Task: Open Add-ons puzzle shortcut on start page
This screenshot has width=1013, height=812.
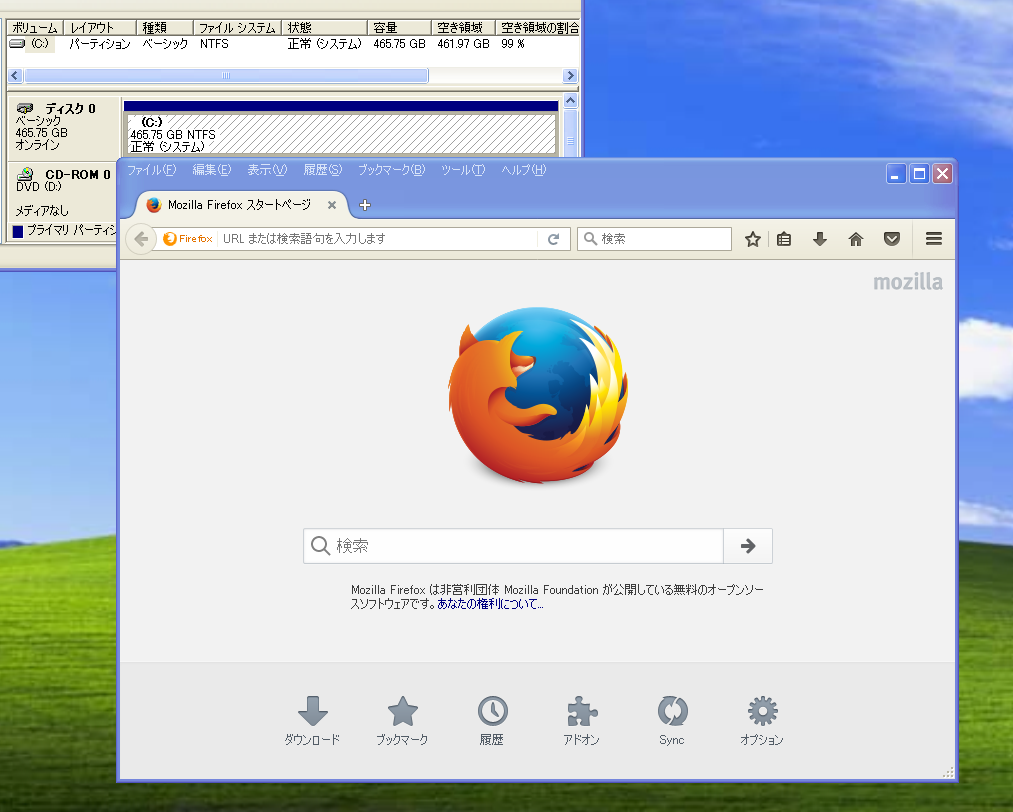Action: coord(581,720)
